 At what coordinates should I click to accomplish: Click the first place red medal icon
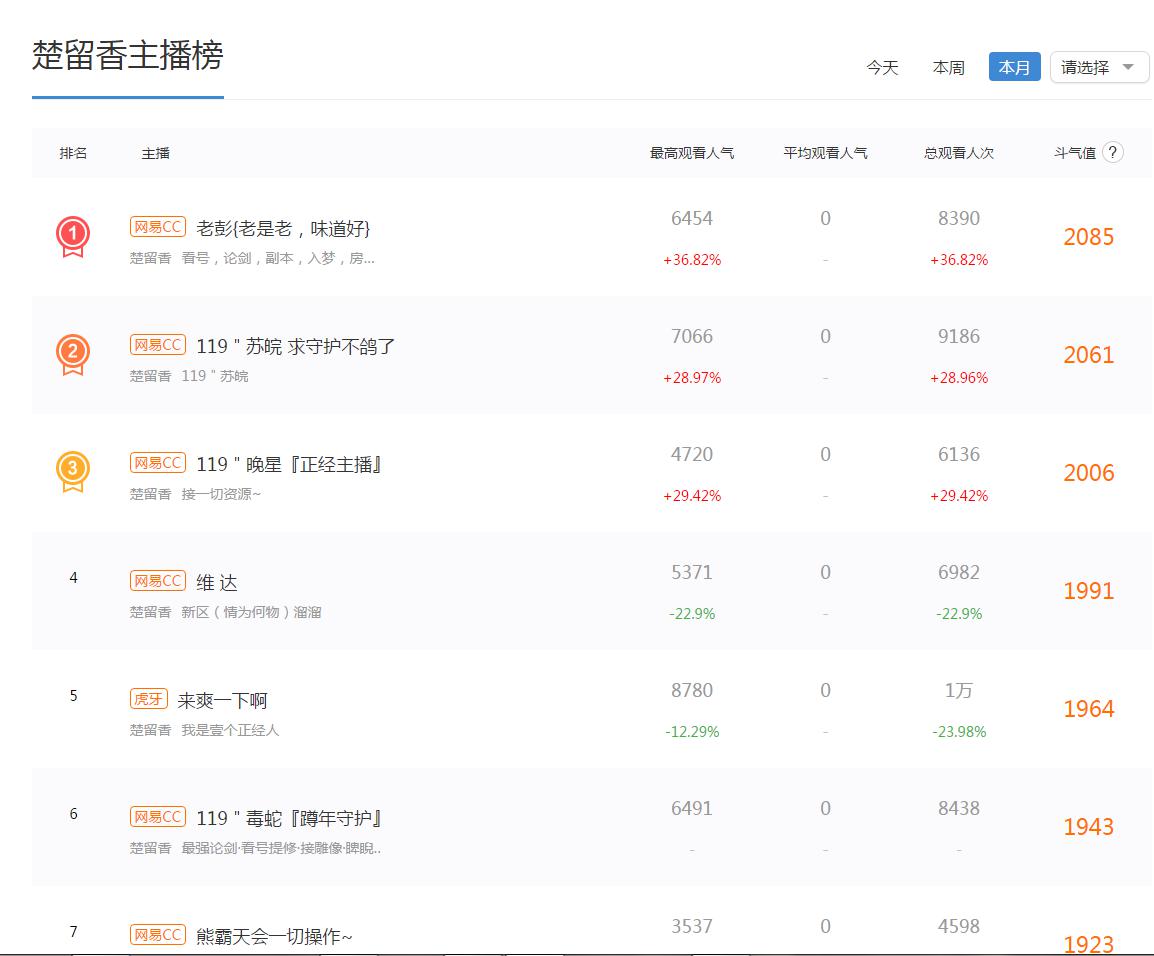(x=71, y=232)
